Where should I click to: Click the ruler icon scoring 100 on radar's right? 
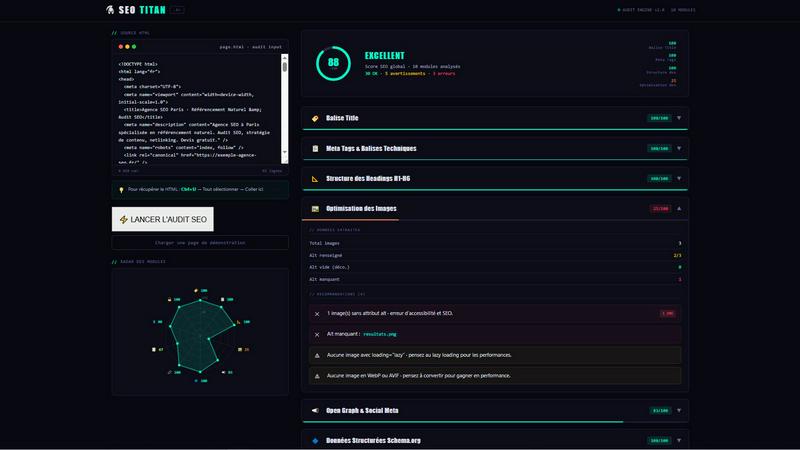(x=238, y=322)
